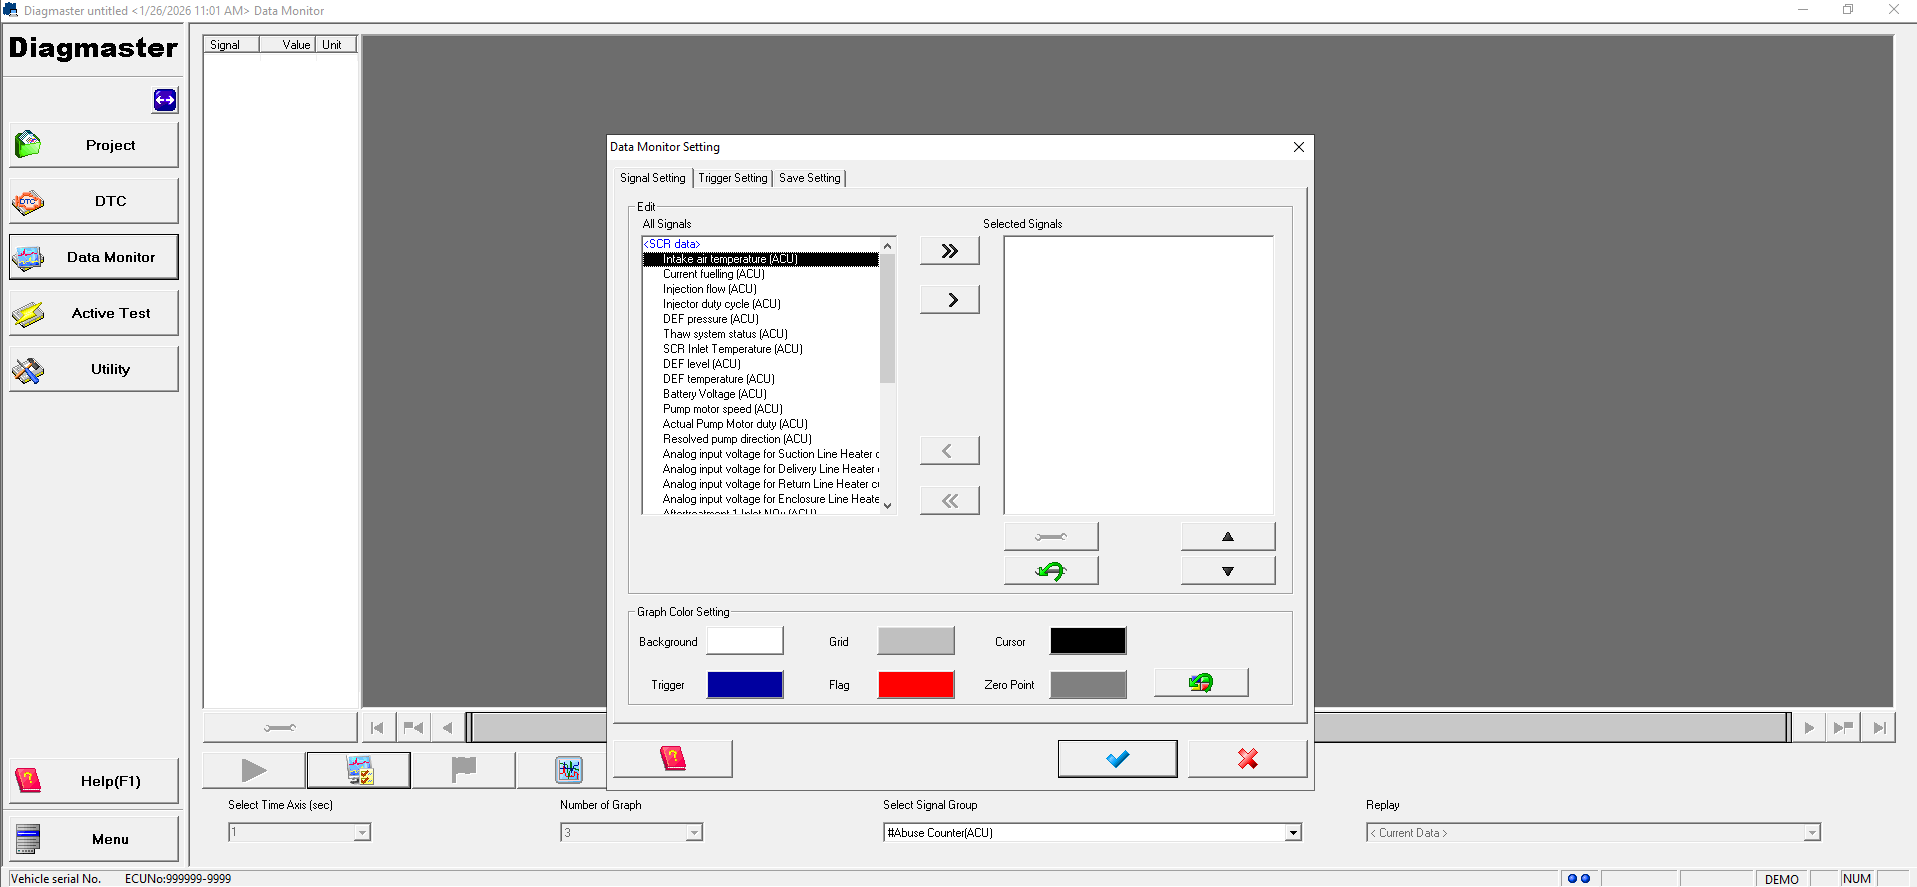
Task: Switch to the Save Setting tab
Action: (809, 178)
